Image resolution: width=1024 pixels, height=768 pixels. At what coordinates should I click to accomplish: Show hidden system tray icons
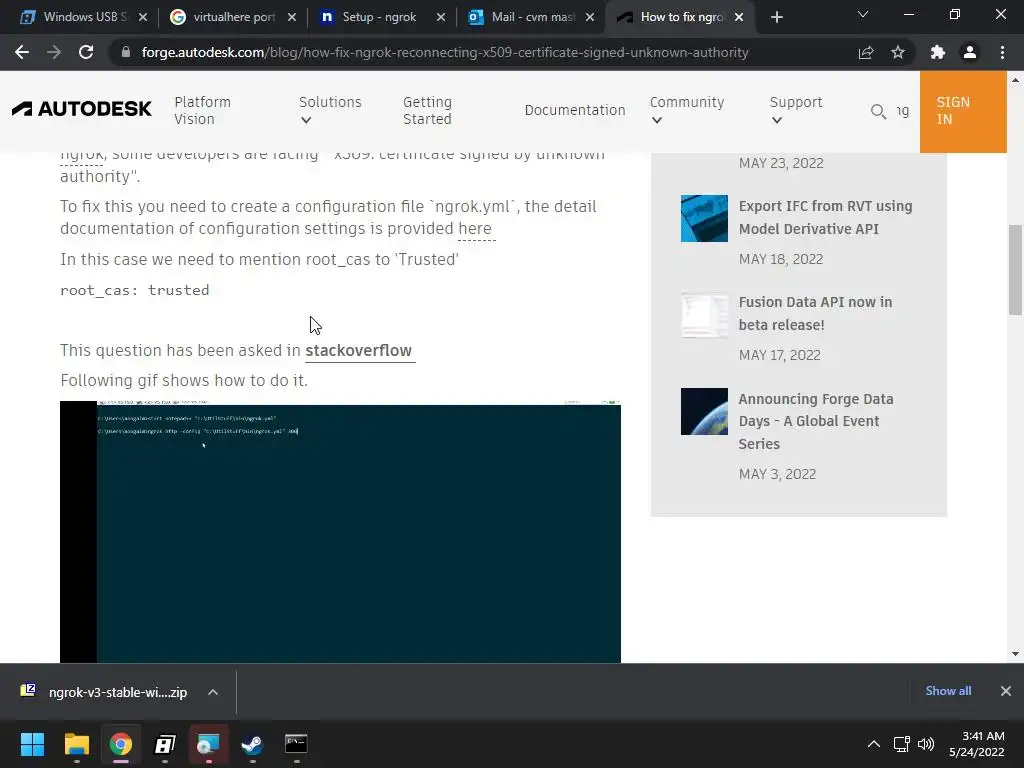[874, 744]
